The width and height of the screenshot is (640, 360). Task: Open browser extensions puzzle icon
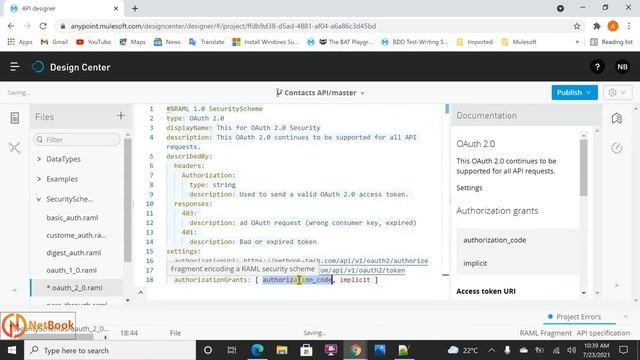point(597,26)
